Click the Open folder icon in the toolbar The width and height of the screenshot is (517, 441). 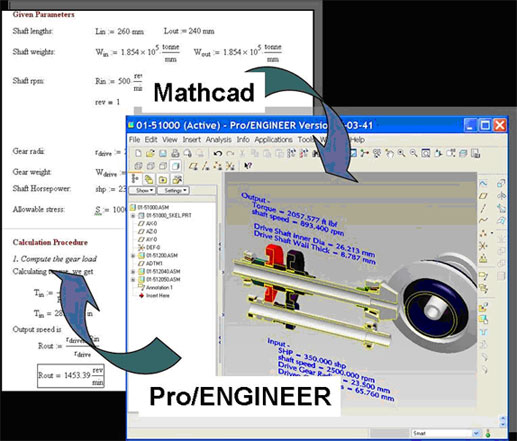pos(151,153)
